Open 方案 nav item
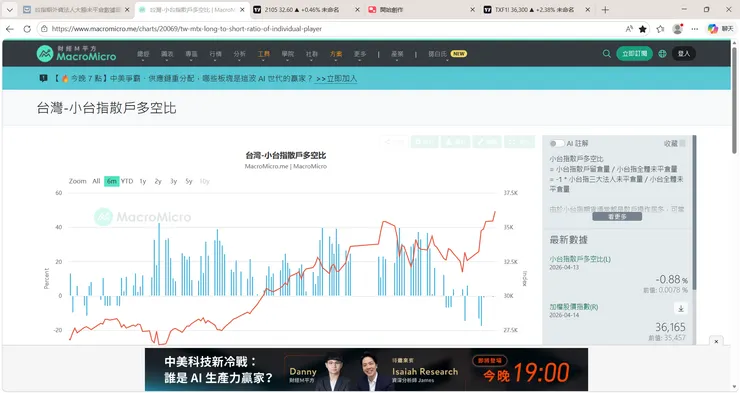This screenshot has height=393, width=740. coord(336,54)
